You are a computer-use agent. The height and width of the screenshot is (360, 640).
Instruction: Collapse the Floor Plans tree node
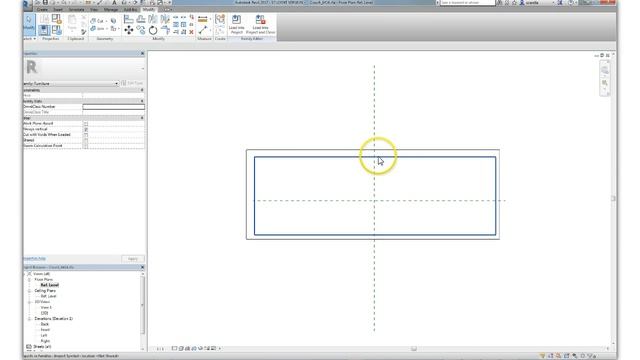[x=29, y=280]
